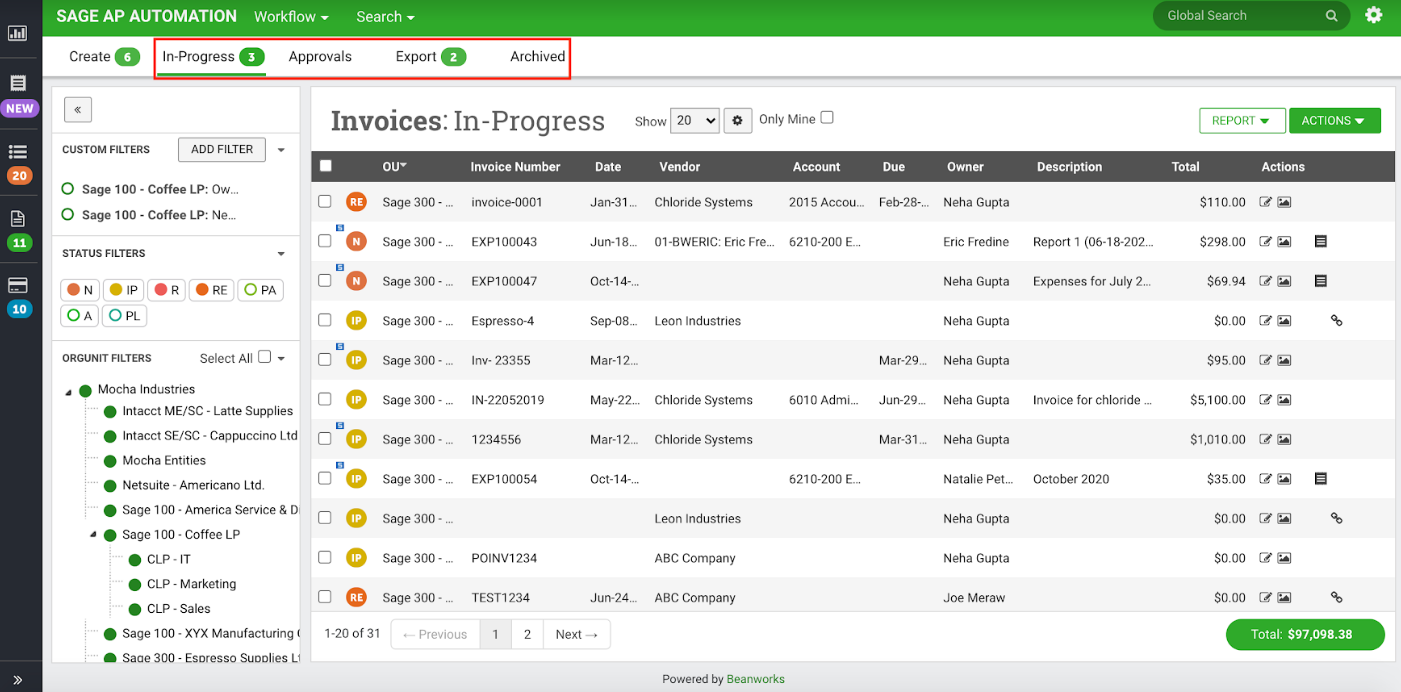Open table column settings gear button
The height and width of the screenshot is (692, 1401).
[x=738, y=120]
